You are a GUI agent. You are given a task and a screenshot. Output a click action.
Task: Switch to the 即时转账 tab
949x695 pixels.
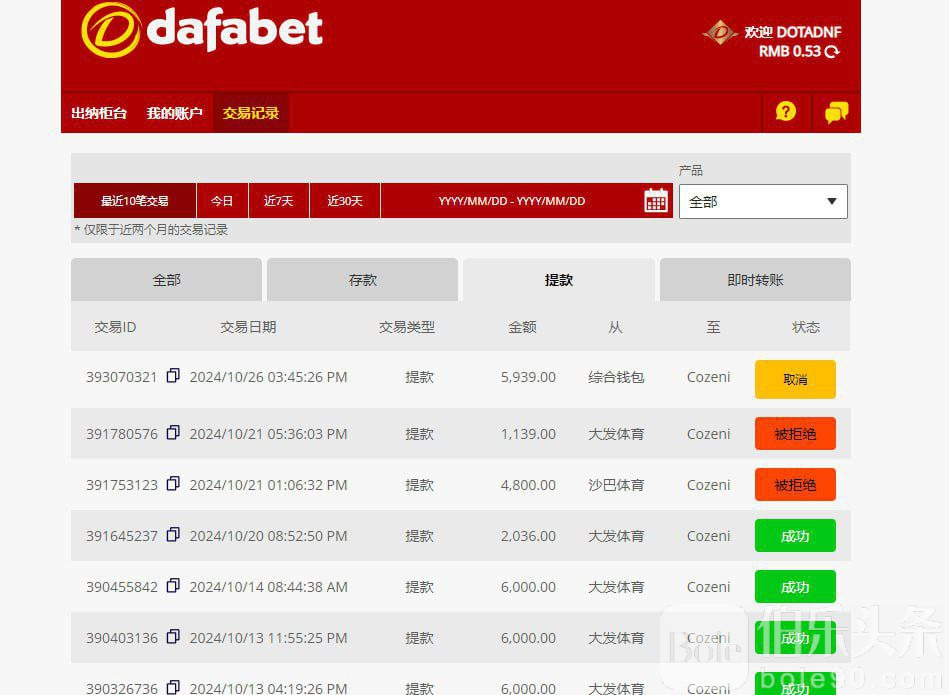[755, 280]
